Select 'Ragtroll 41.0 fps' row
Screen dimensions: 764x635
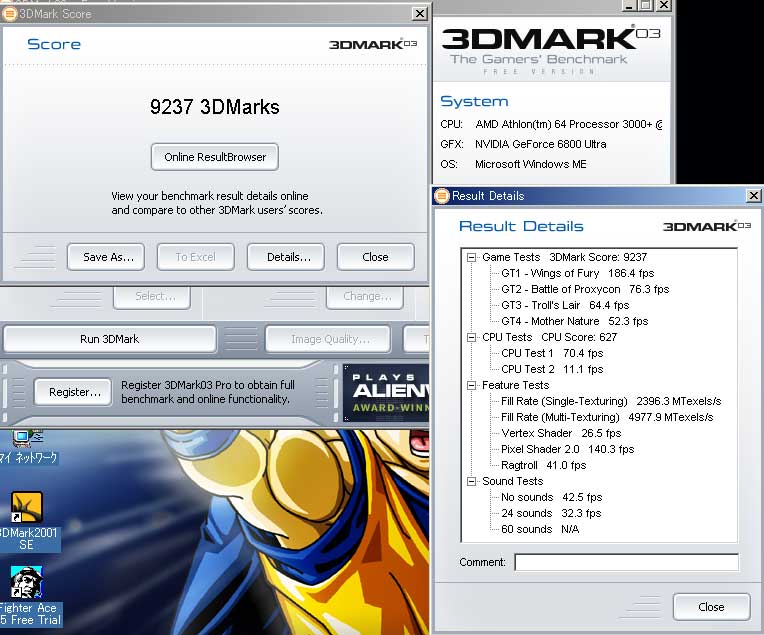[x=544, y=465]
